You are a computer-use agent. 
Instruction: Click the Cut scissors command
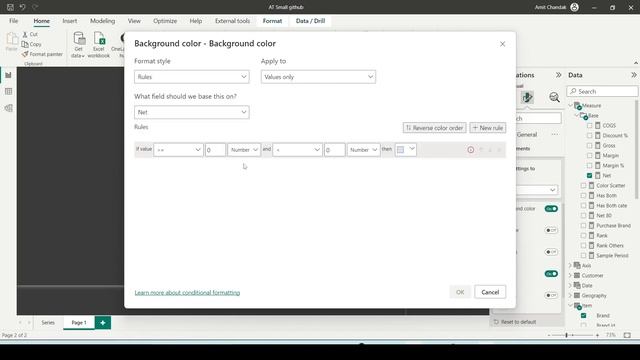point(29,34)
